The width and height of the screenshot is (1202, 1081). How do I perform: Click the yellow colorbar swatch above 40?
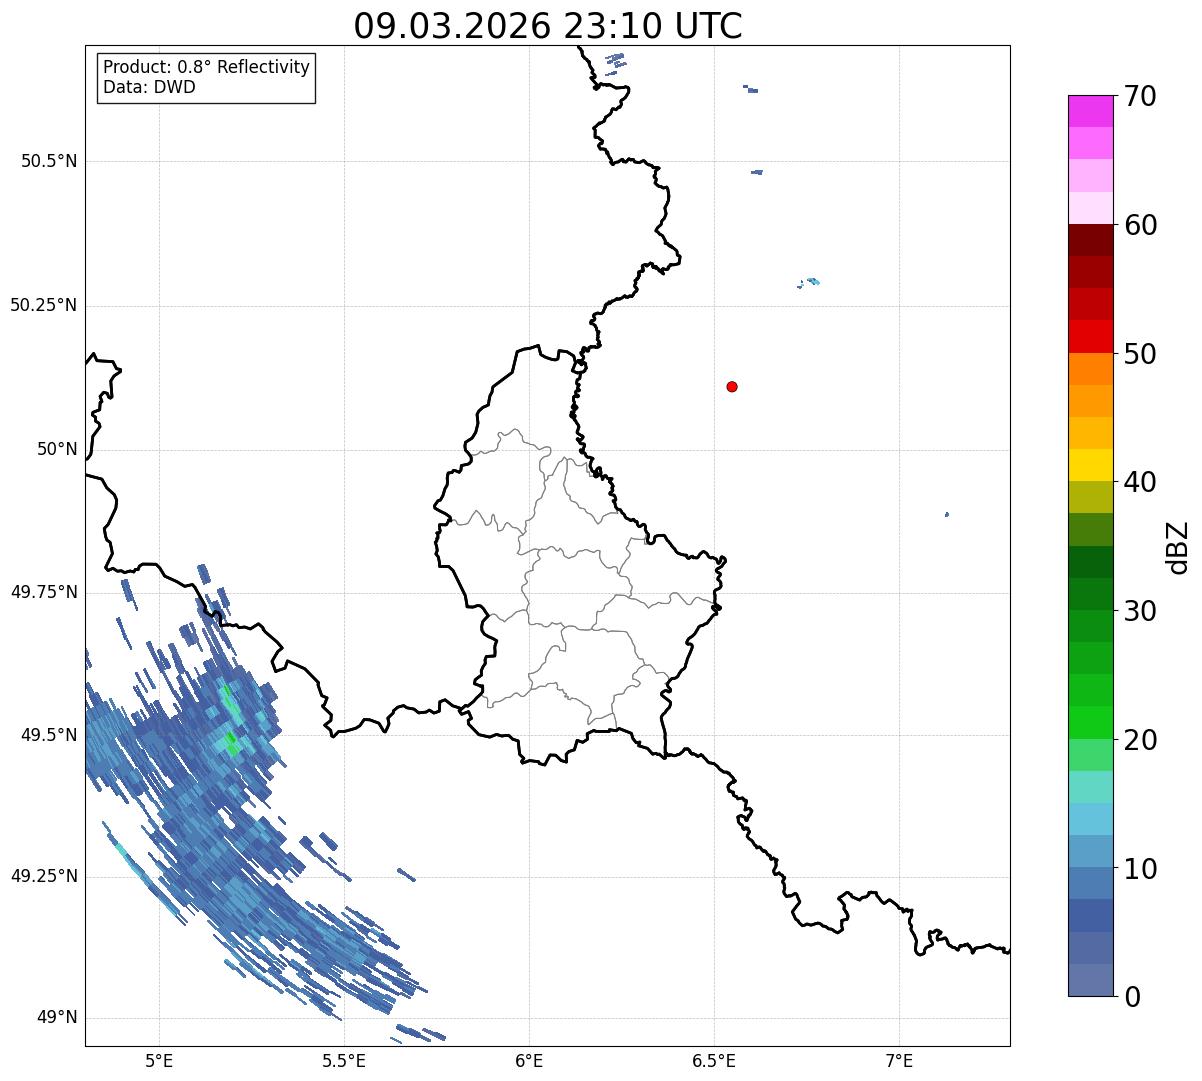click(x=1090, y=465)
